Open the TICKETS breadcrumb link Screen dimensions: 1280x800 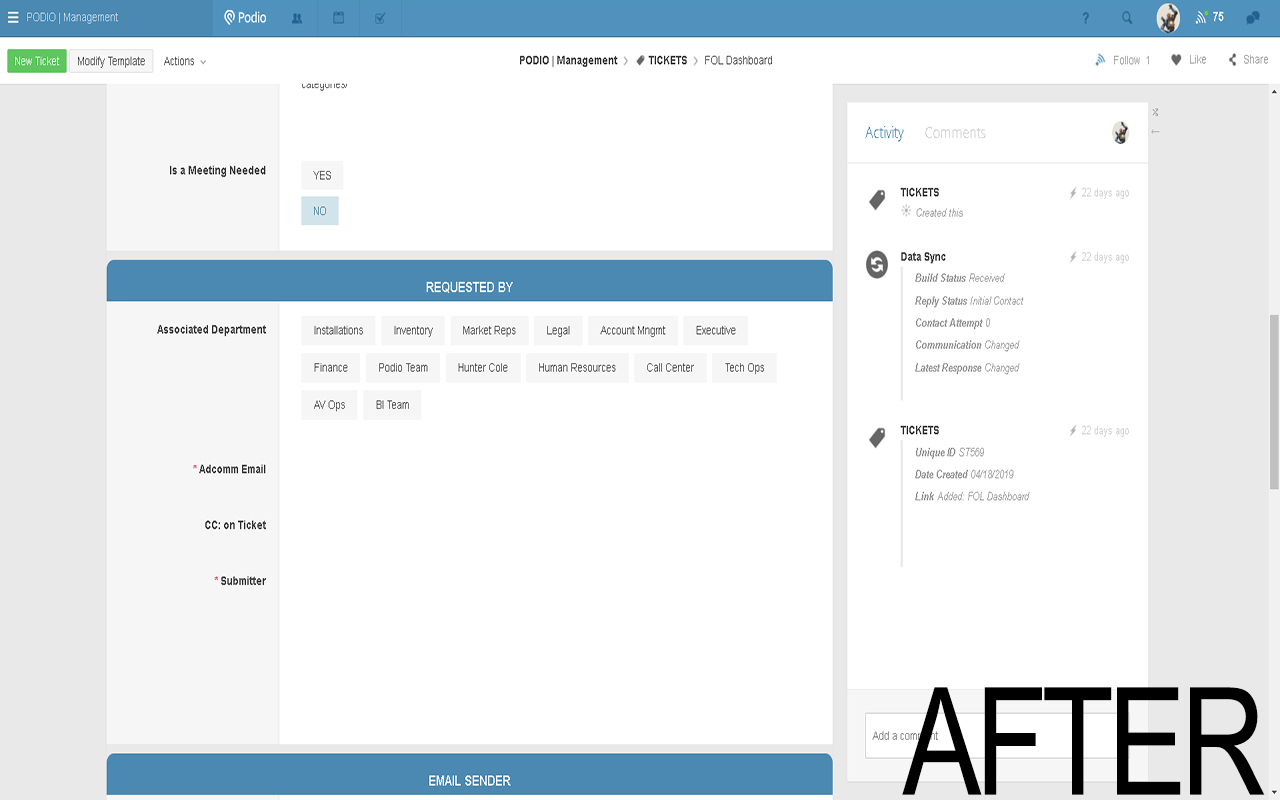[x=667, y=61]
